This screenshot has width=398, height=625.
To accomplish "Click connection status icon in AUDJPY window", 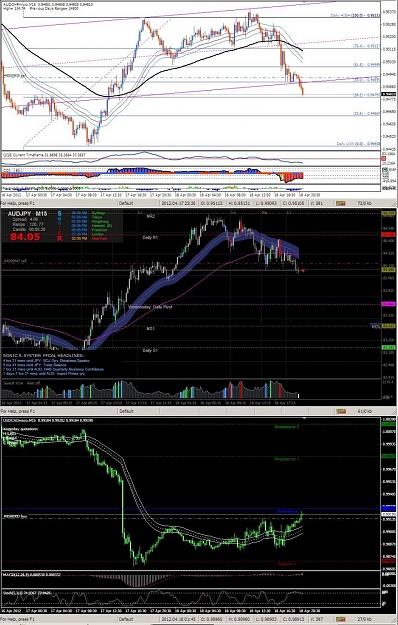I will [341, 411].
